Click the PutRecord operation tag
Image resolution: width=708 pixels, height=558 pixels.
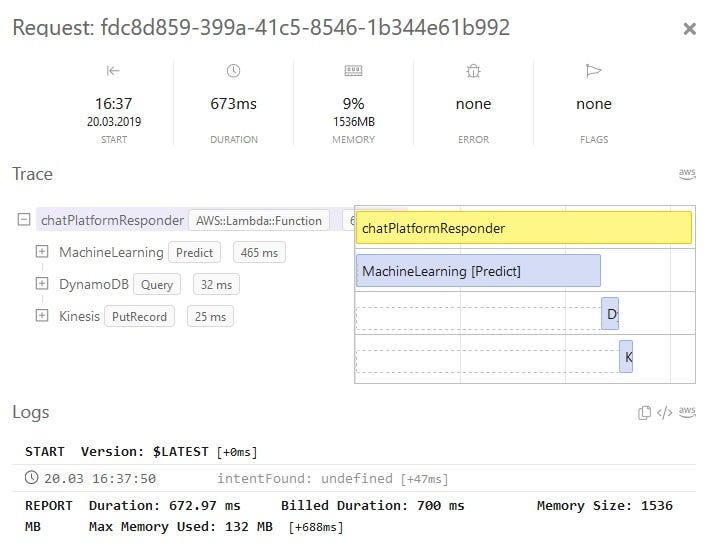139,317
